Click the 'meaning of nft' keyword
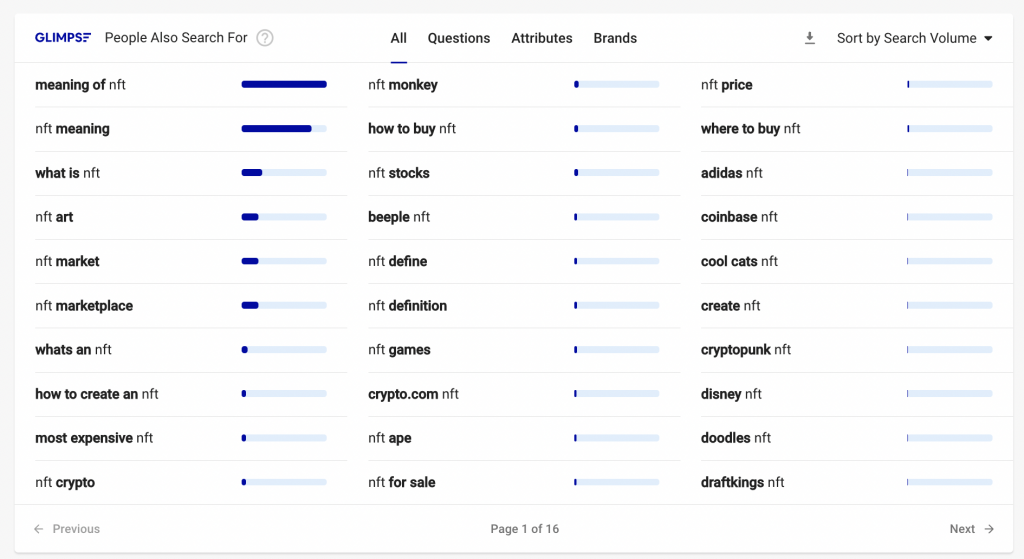Image resolution: width=1024 pixels, height=559 pixels. (x=80, y=85)
